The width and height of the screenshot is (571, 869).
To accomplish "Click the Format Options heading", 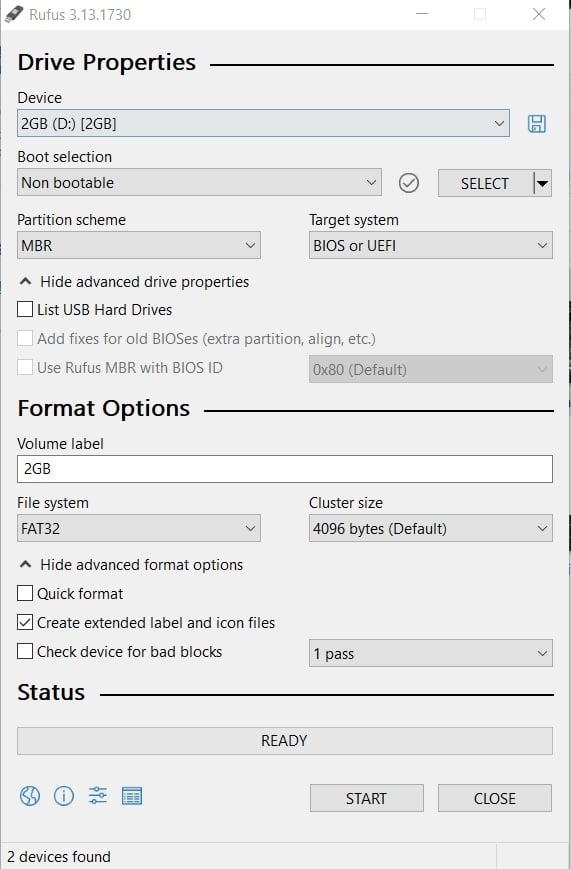I will (104, 408).
